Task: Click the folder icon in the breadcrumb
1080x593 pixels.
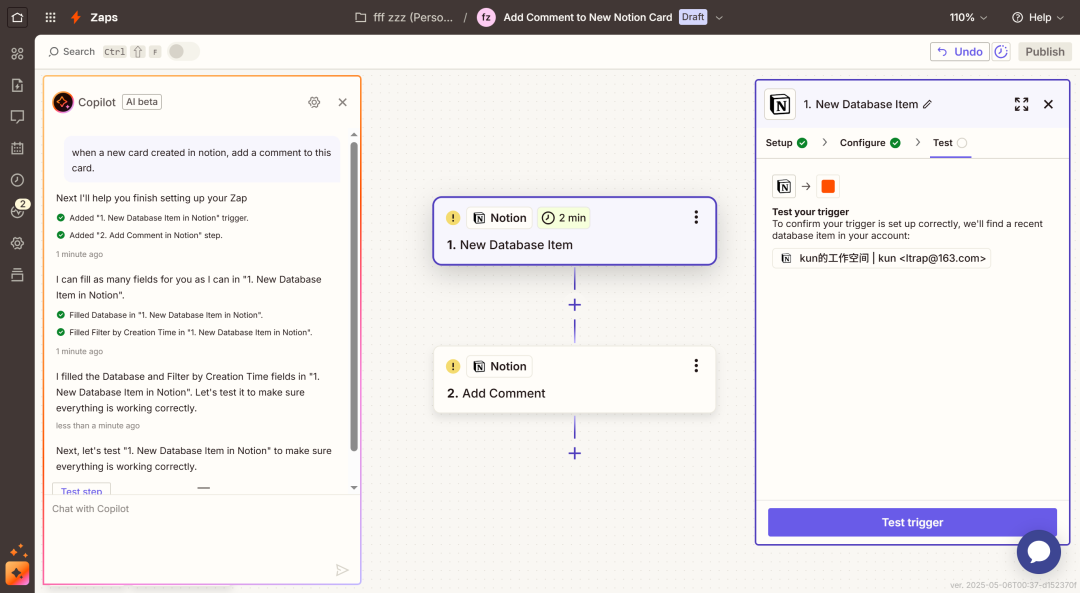Action: coord(360,17)
